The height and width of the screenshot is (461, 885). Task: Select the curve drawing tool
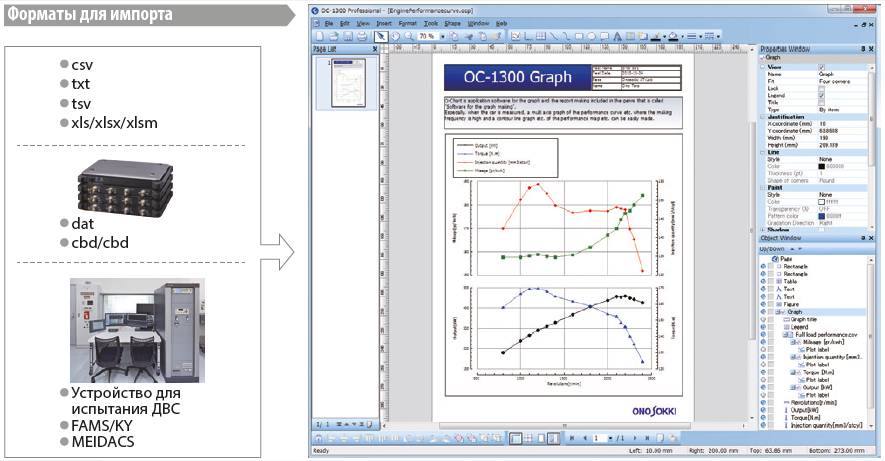click(x=566, y=37)
